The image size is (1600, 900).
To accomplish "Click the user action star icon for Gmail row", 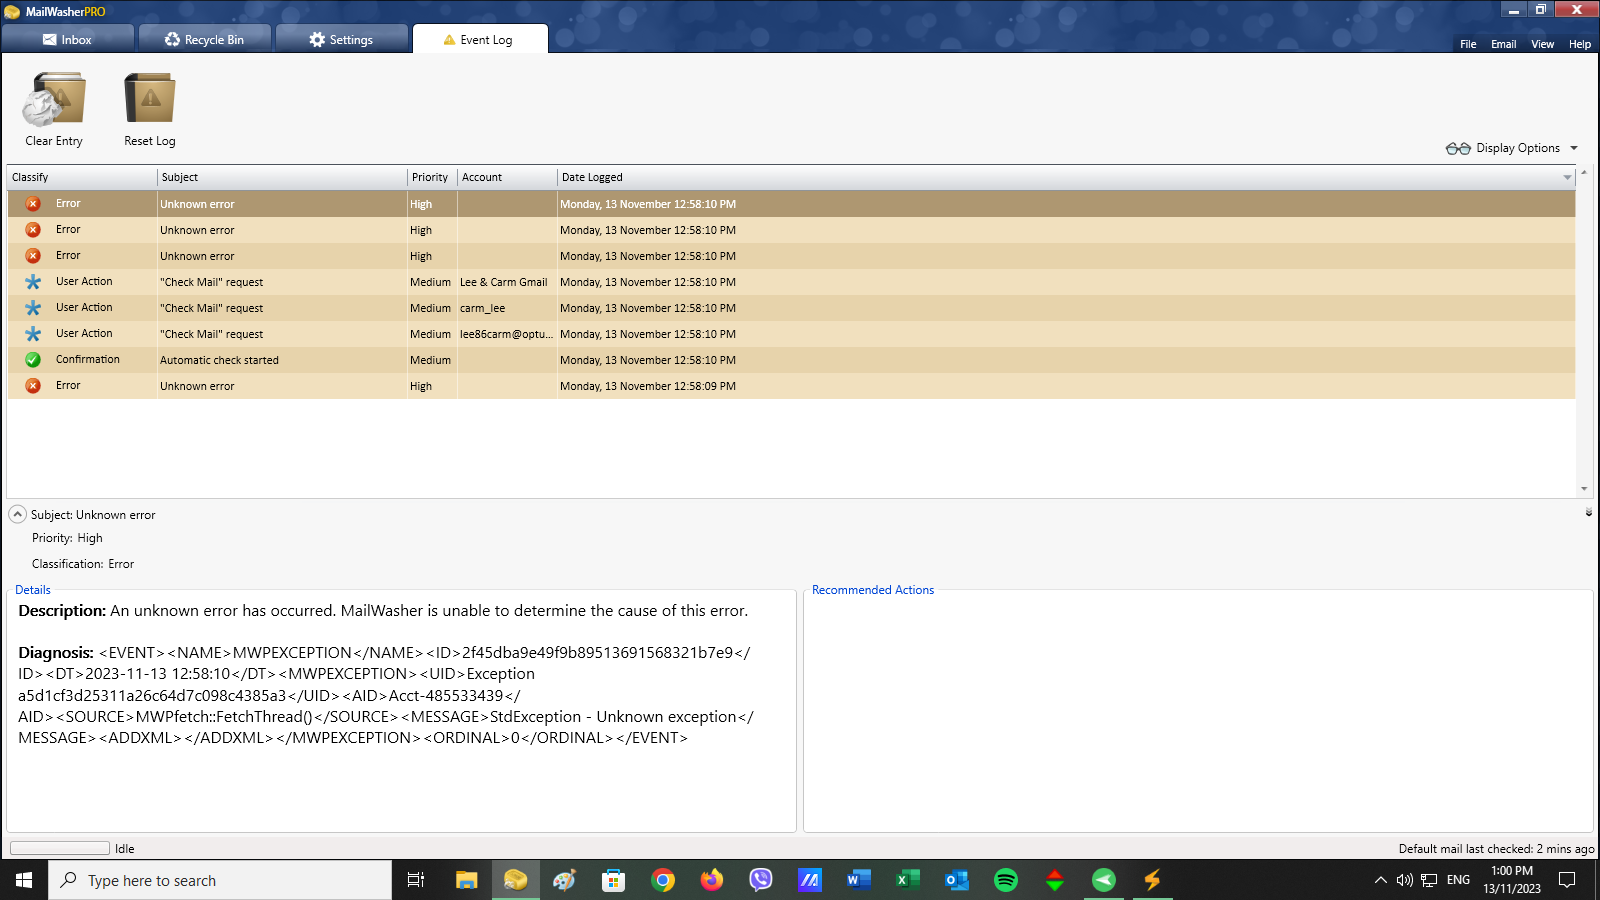I will [x=33, y=282].
